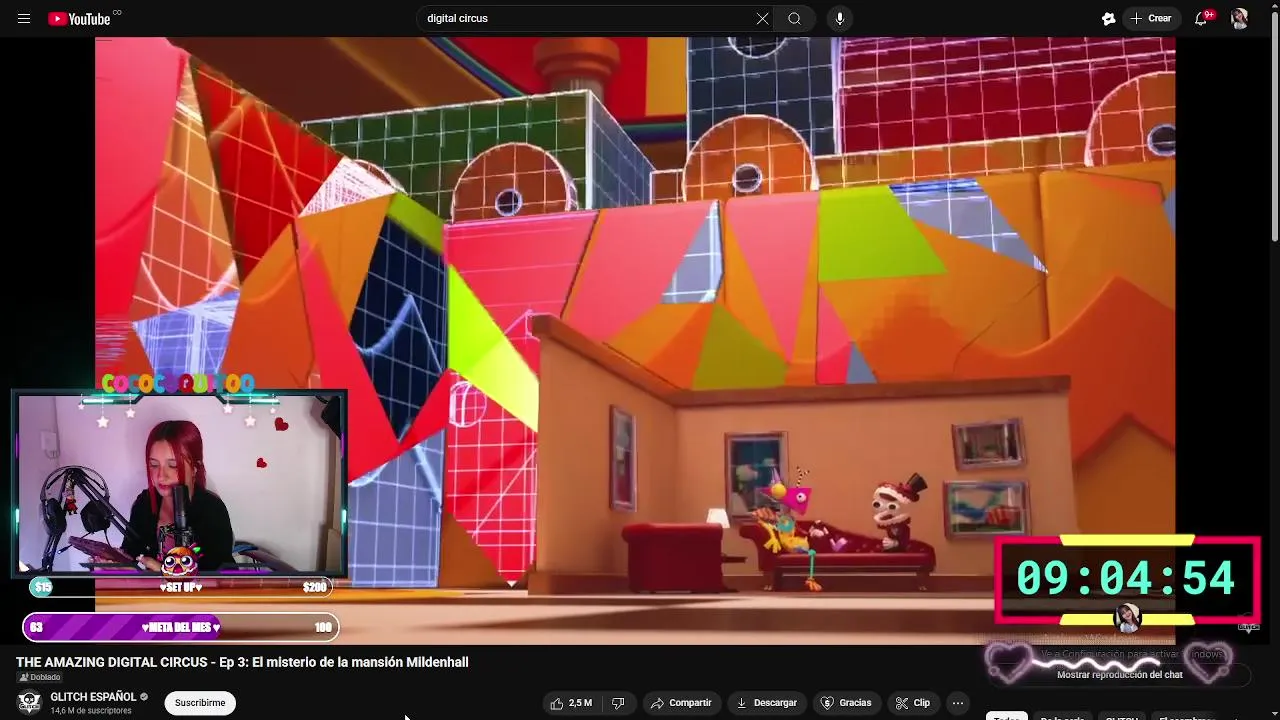Viewport: 1280px width, 720px height.
Task: Click the search magnifier button
Action: pos(794,19)
